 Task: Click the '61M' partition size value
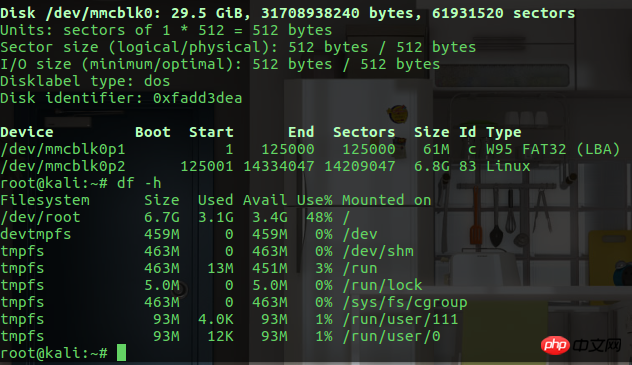[x=436, y=149]
